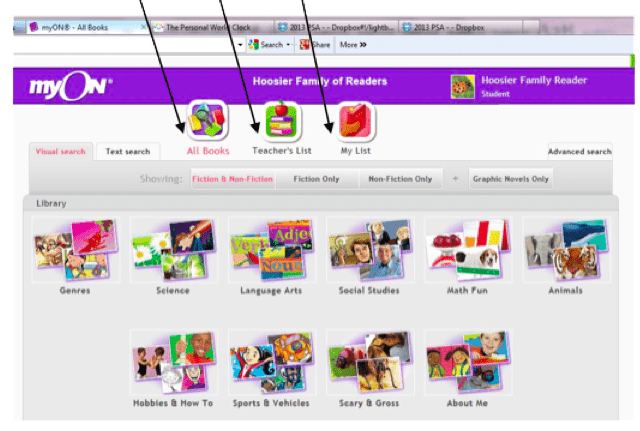This screenshot has height=431, width=640.
Task: Select Non-Fiction Only filter
Action: pyautogui.click(x=400, y=179)
